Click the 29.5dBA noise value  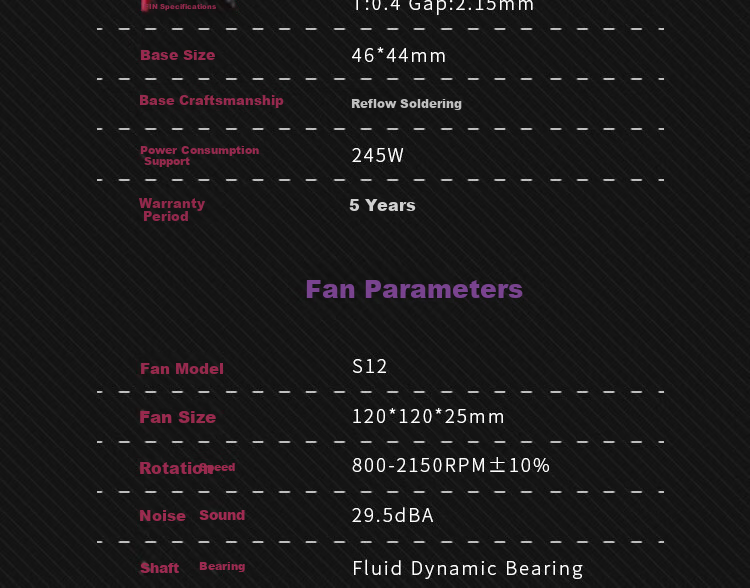(392, 516)
